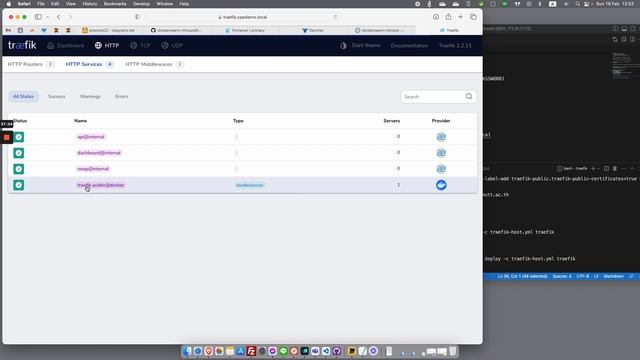Viewport: 640px width, 360px height.
Task: Click Spaces: 4 indentation in status bar
Action: [x=562, y=276]
